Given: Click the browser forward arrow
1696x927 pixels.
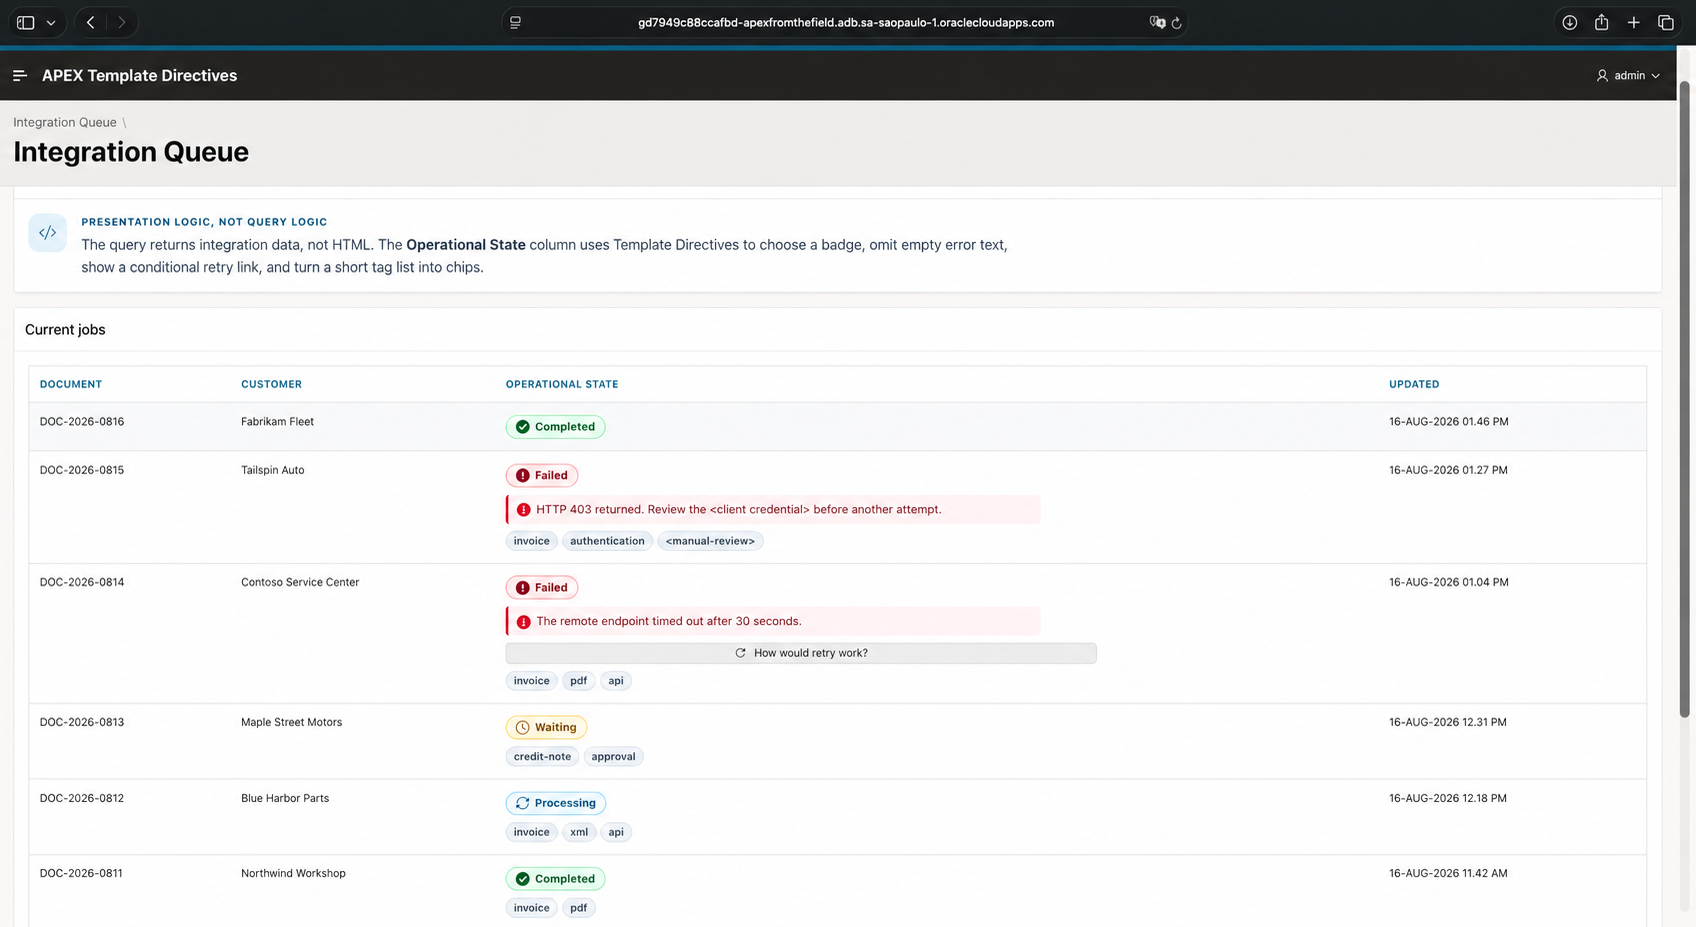Looking at the screenshot, I should (122, 22).
